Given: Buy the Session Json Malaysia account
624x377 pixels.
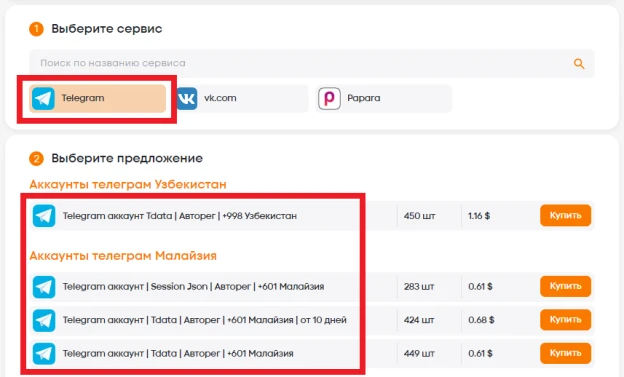Looking at the screenshot, I should click(565, 286).
